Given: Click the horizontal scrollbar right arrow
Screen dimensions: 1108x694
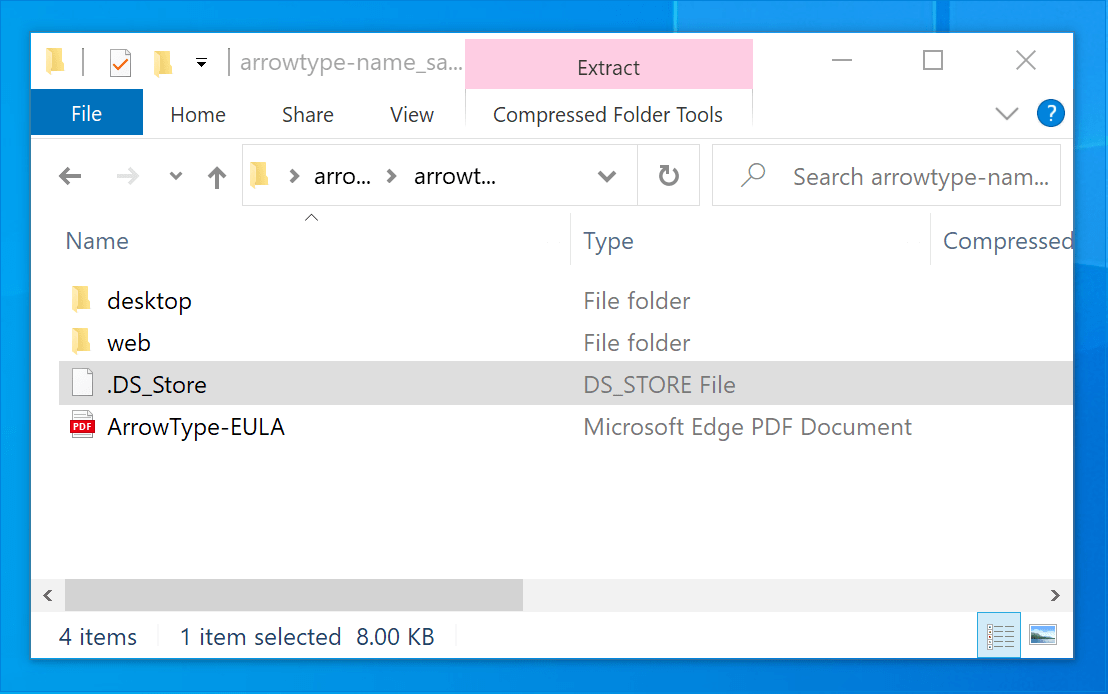Looking at the screenshot, I should pos(1055,595).
